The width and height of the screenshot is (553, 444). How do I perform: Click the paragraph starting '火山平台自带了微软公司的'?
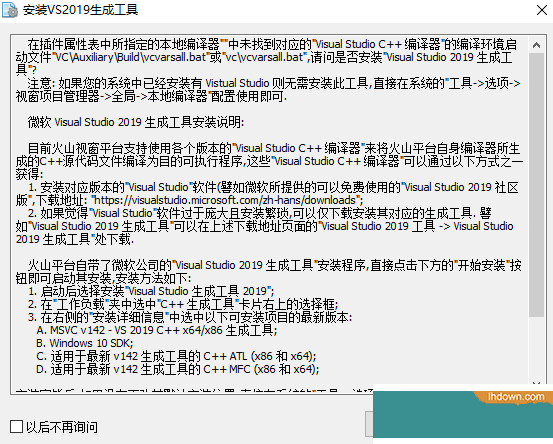click(x=268, y=272)
